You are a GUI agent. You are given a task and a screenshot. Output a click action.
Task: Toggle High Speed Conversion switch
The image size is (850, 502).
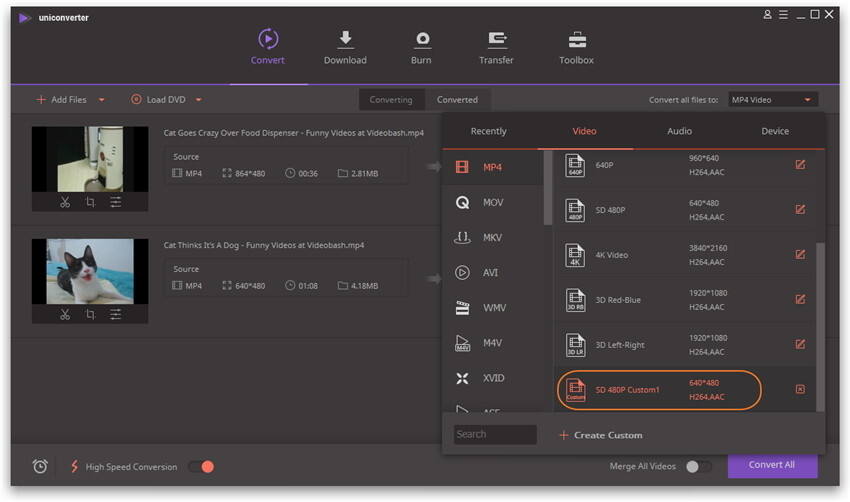[202, 467]
